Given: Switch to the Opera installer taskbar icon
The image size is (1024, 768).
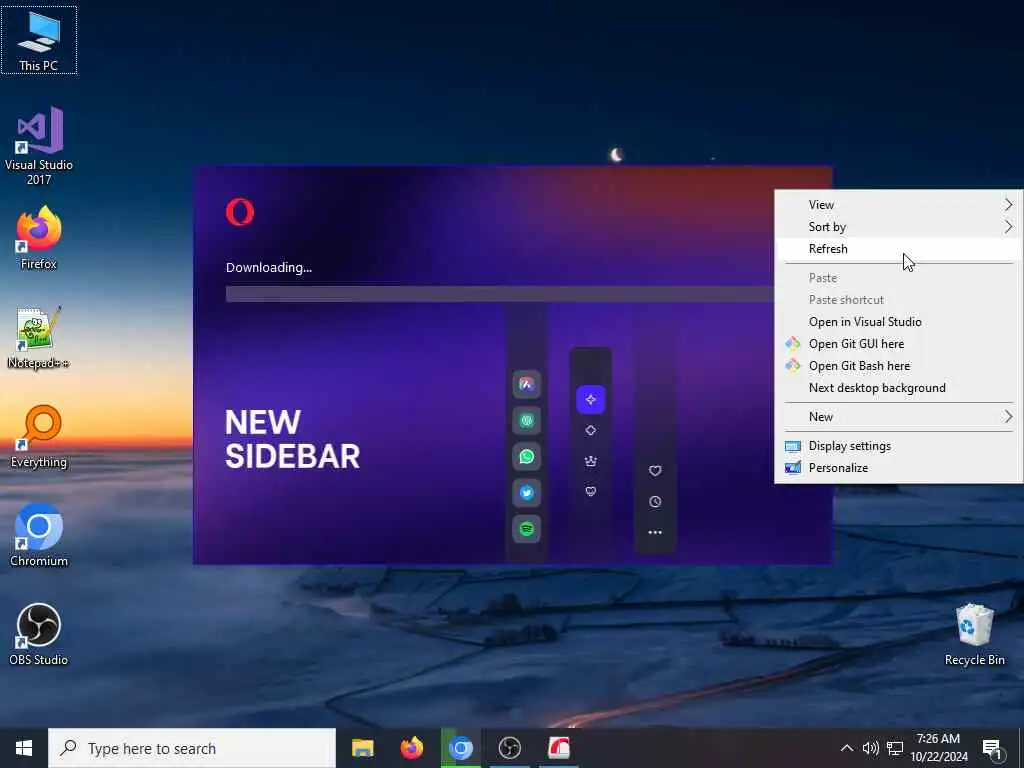Looking at the screenshot, I should point(559,748).
